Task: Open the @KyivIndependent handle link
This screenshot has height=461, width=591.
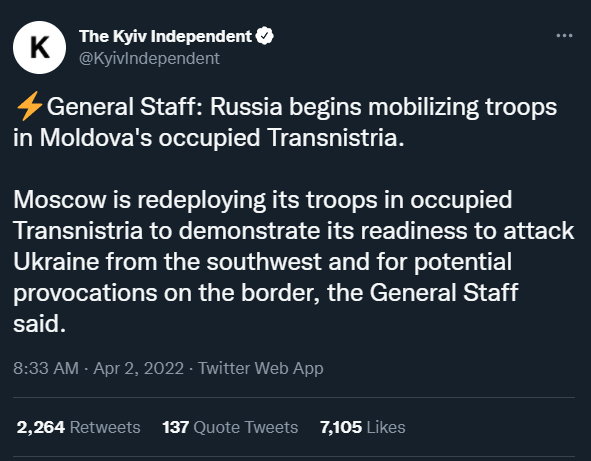Action: (x=149, y=58)
